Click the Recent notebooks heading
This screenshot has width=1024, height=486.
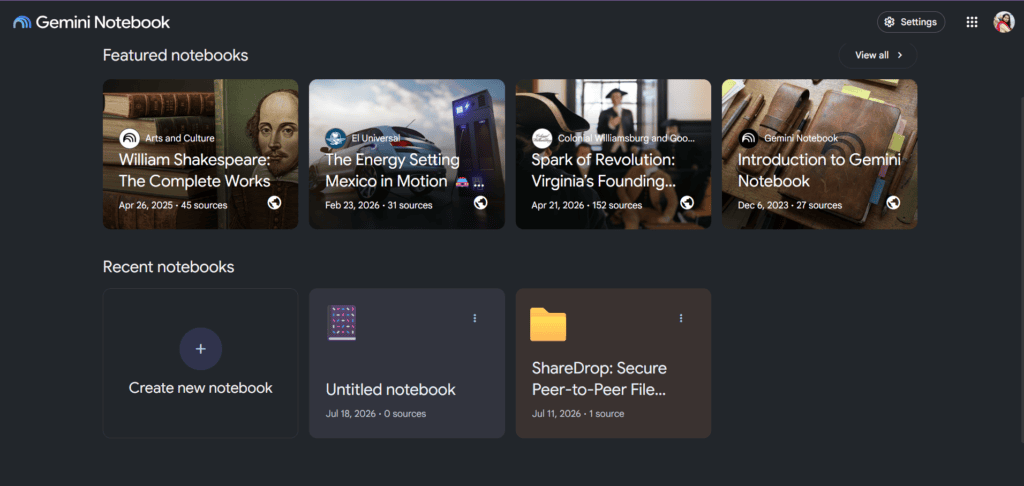168,267
